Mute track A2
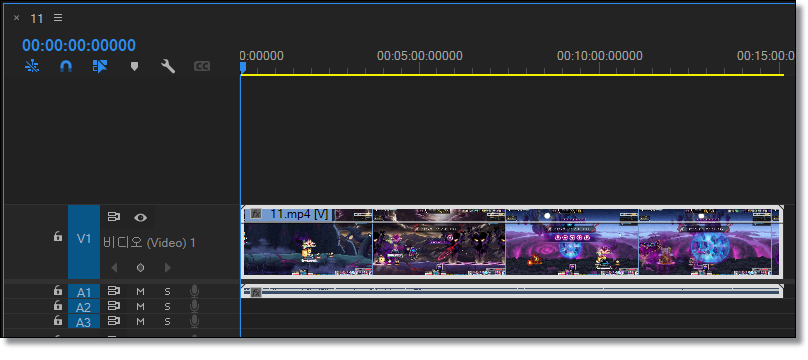Viewport: 808px width, 360px height. 140,306
